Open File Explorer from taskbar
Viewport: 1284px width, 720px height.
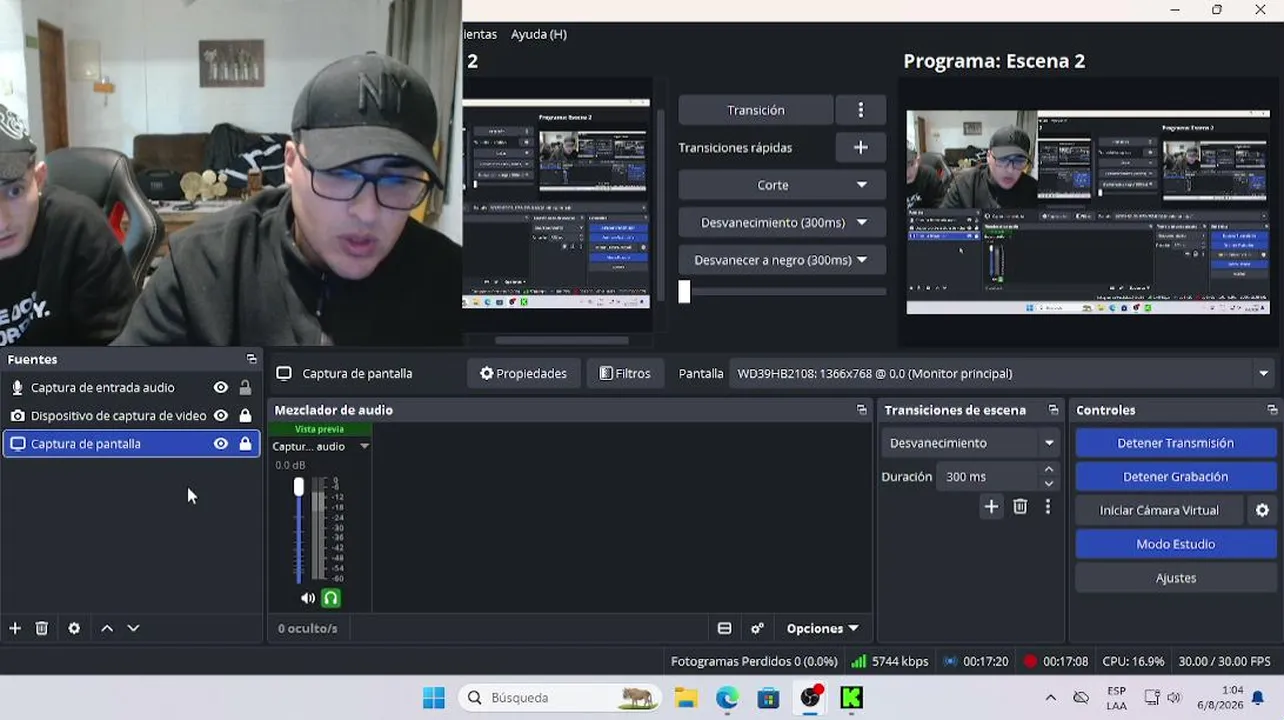(x=686, y=698)
